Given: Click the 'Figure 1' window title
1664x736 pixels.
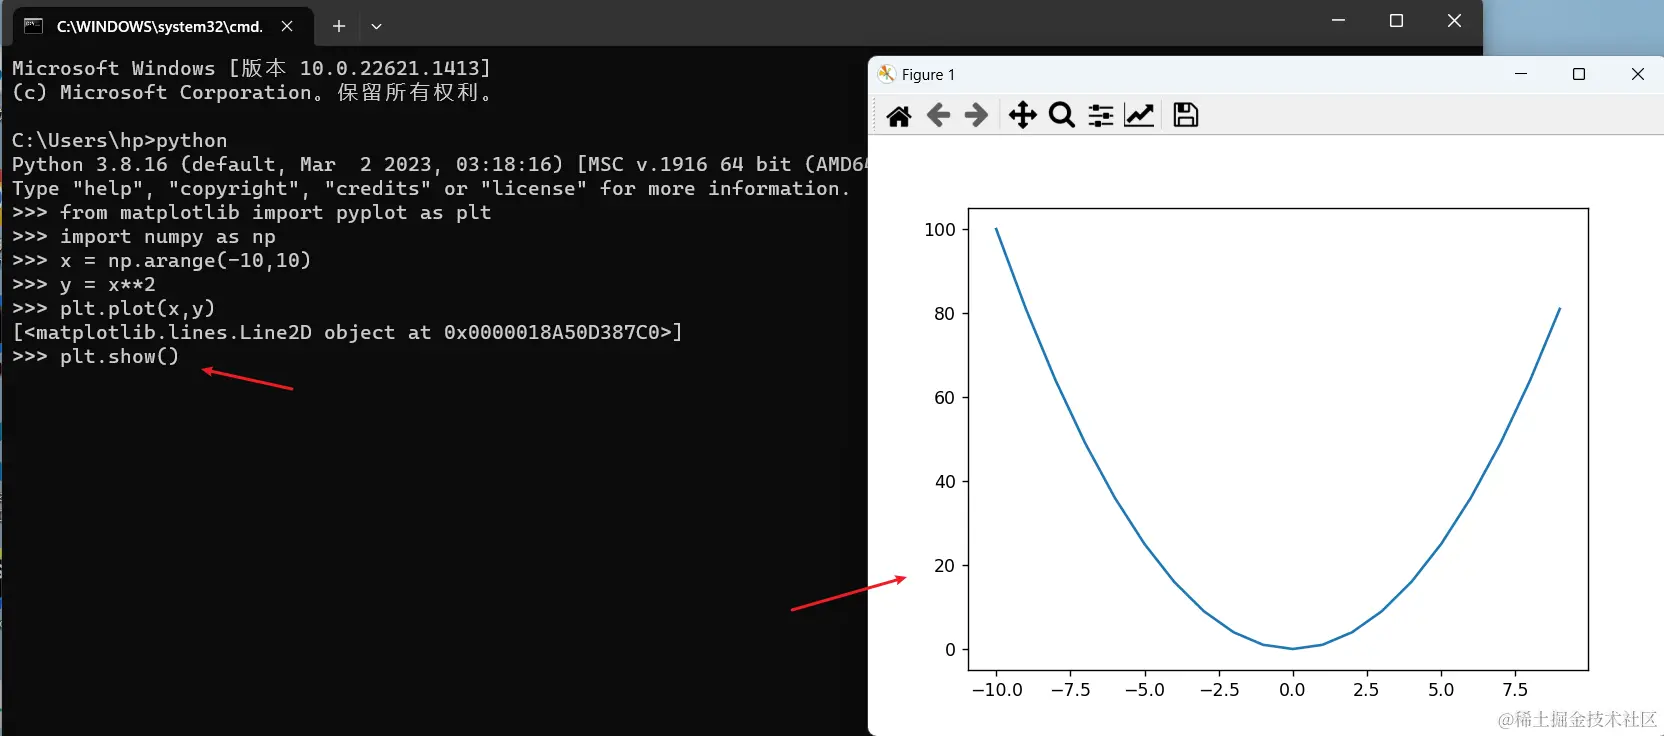Looking at the screenshot, I should click(928, 75).
